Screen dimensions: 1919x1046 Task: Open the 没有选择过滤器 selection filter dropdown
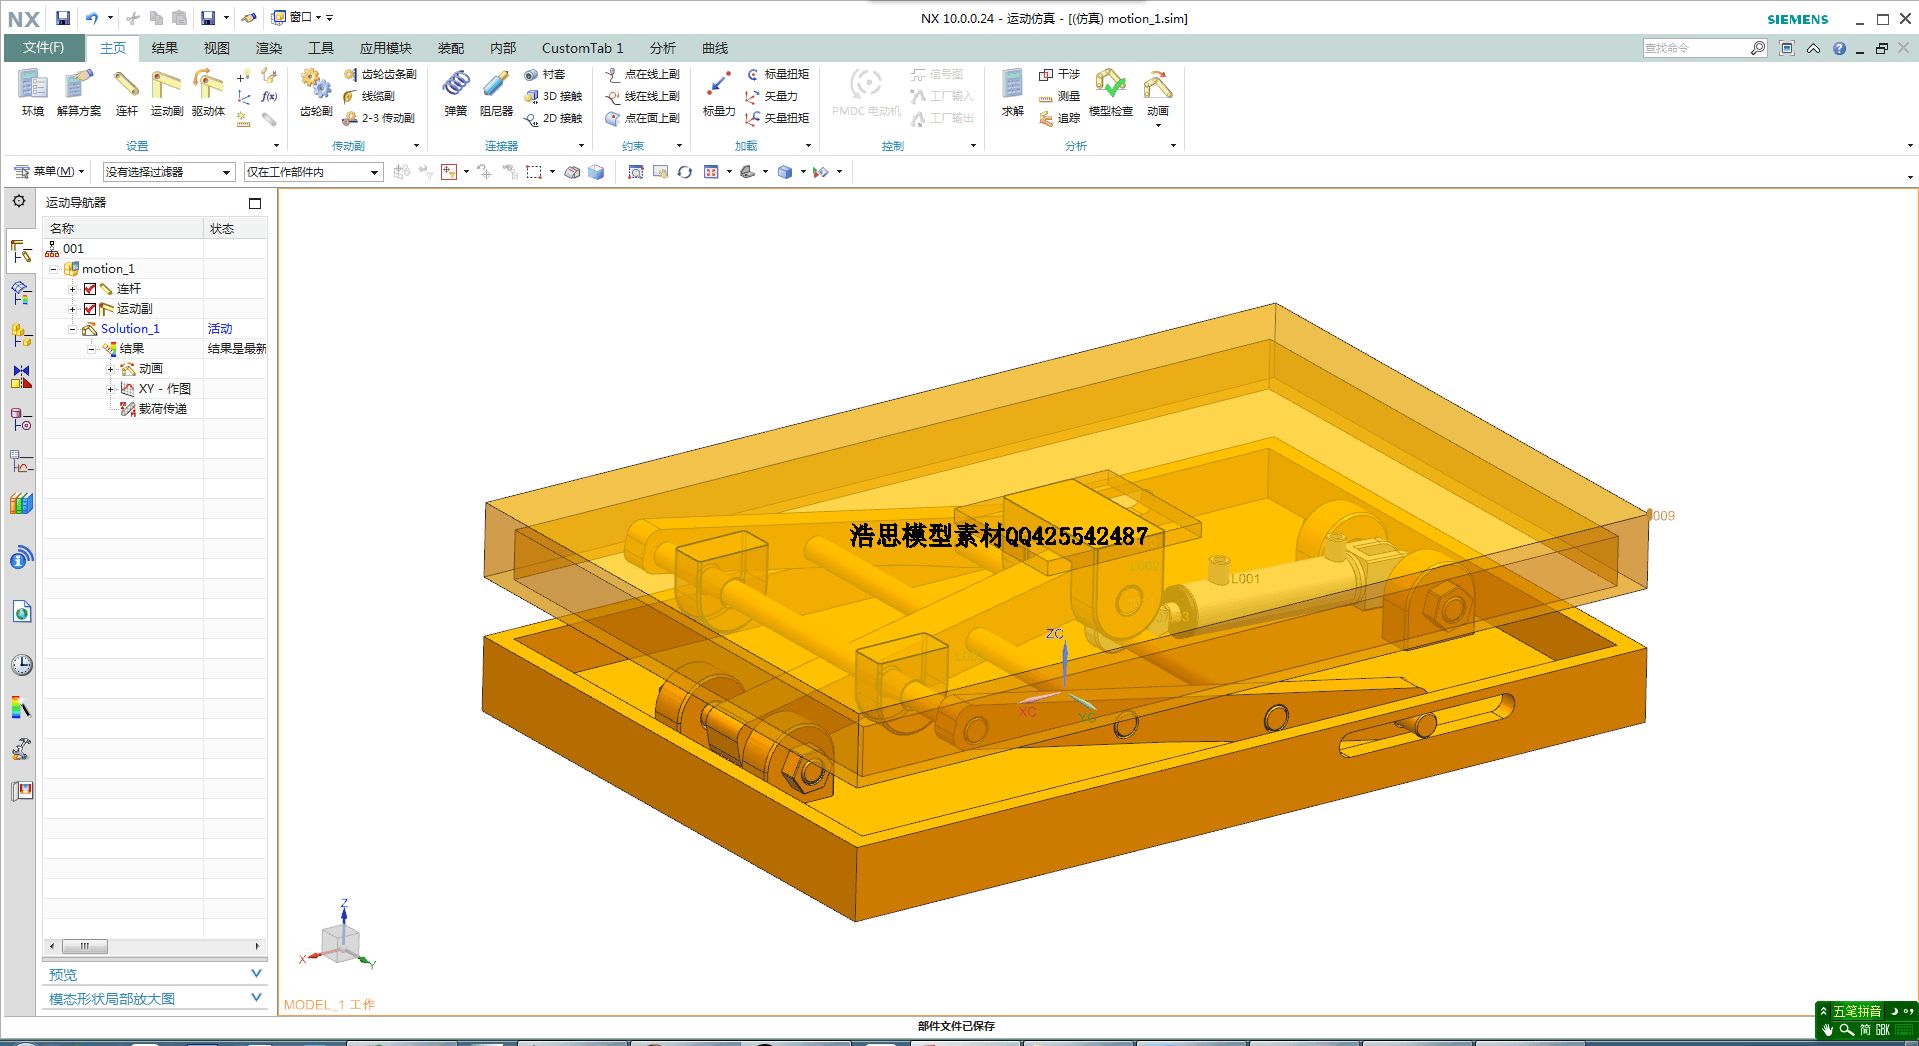(168, 172)
